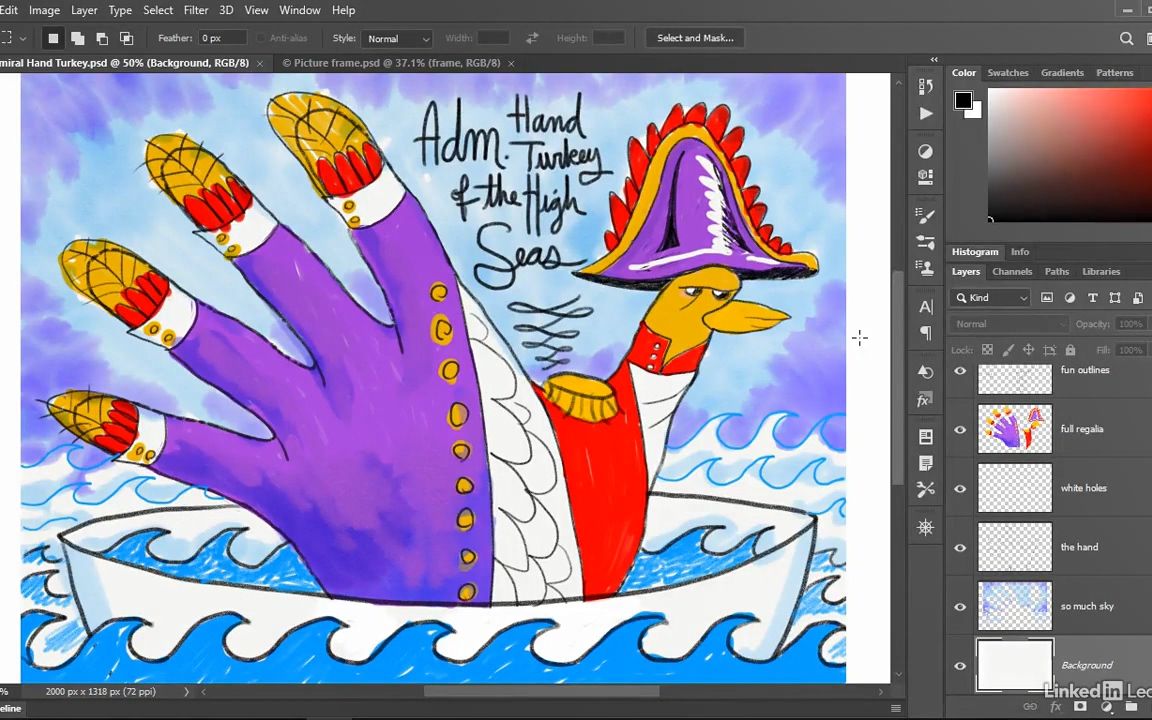Click the swap Width and Height button
Viewport: 1152px width, 720px height.
tap(532, 38)
